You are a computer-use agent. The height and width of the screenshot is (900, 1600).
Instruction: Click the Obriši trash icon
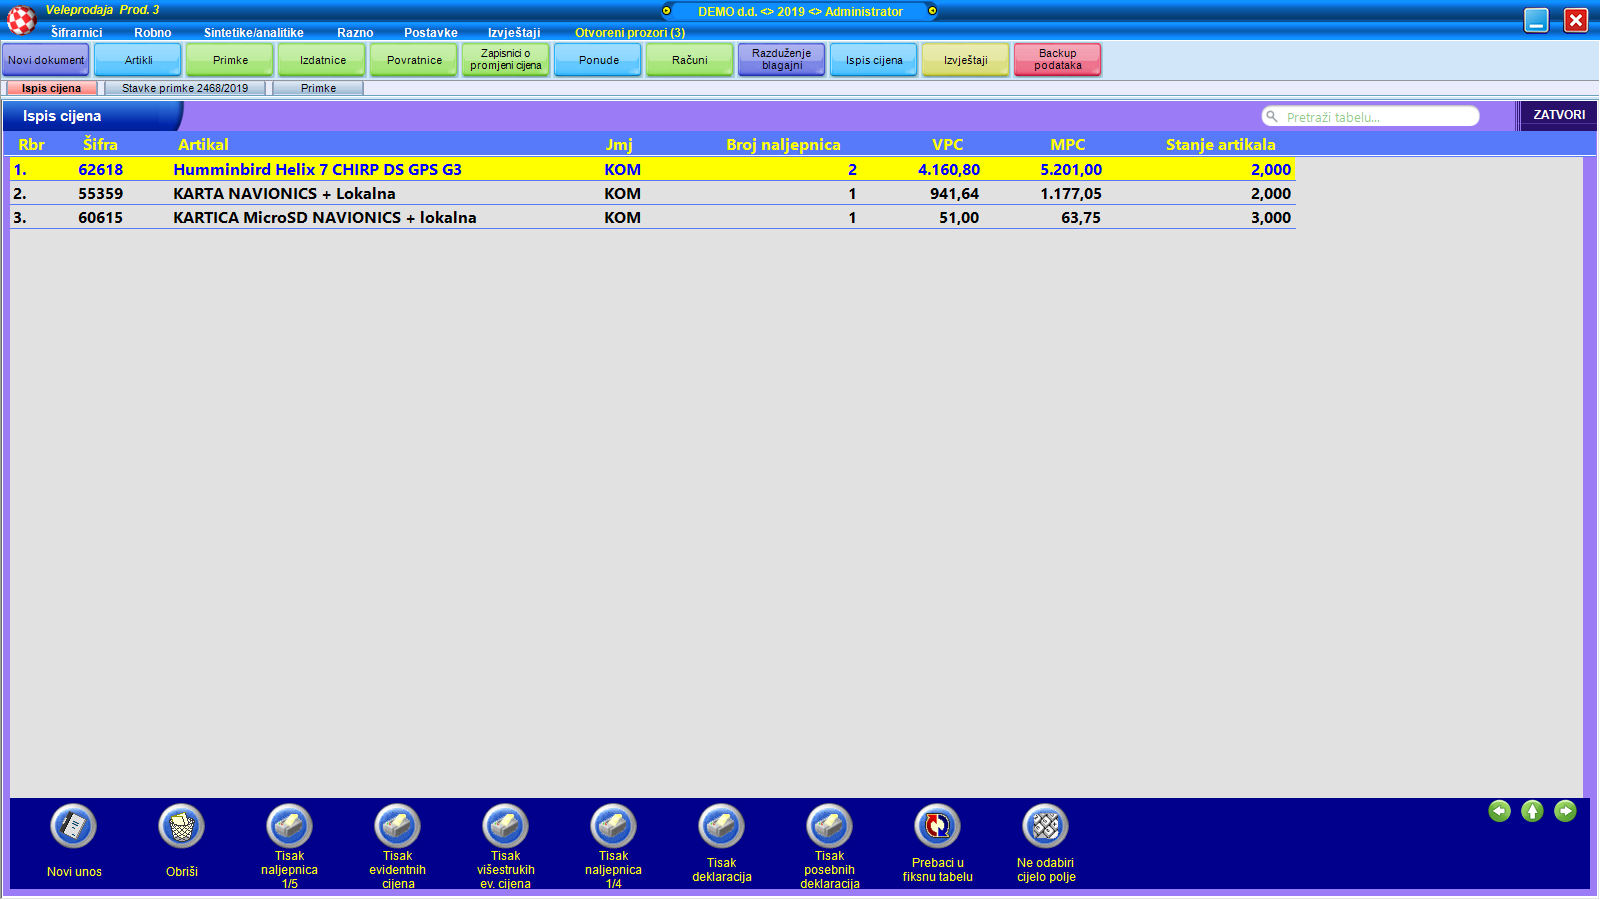(x=181, y=827)
